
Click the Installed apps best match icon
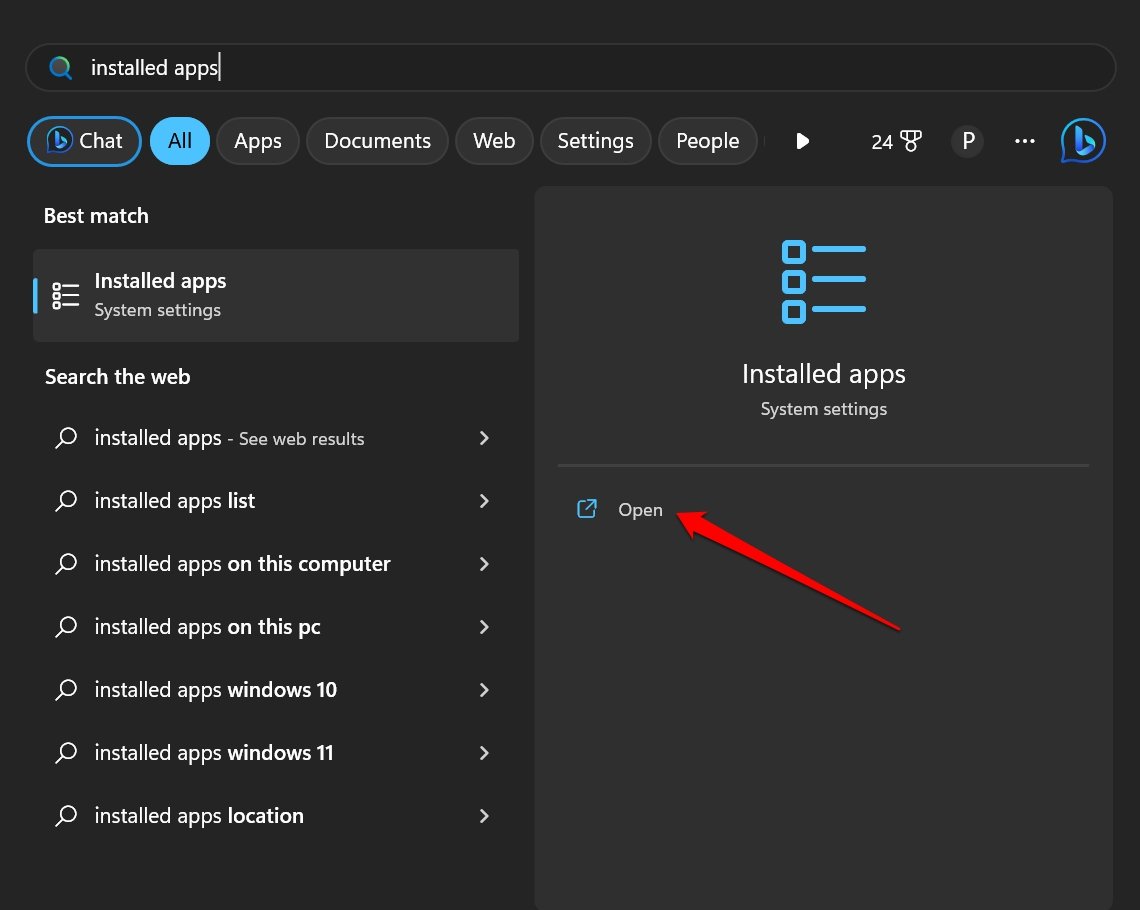[66, 295]
